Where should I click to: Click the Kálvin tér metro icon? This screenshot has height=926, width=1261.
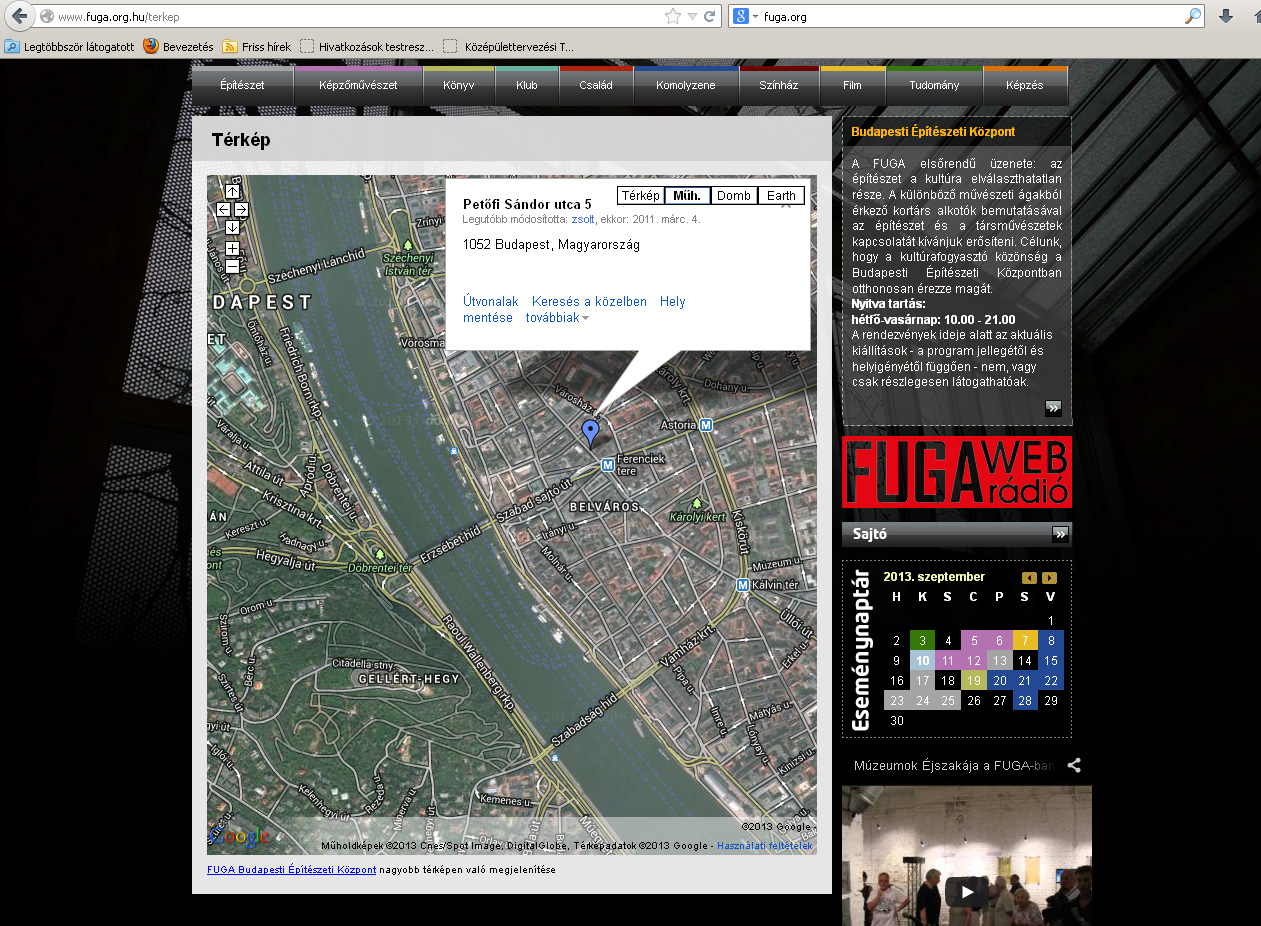click(x=742, y=585)
